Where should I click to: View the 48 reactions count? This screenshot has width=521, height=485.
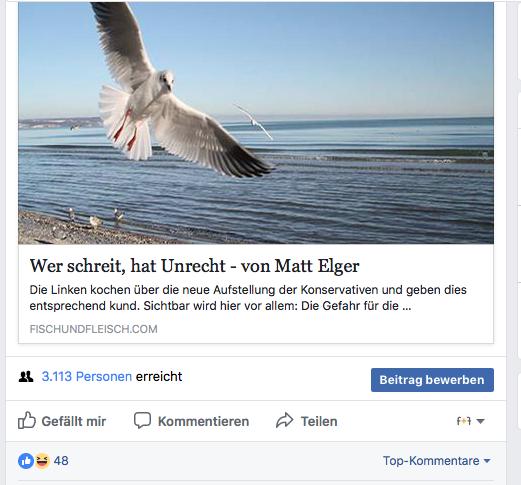coord(61,461)
